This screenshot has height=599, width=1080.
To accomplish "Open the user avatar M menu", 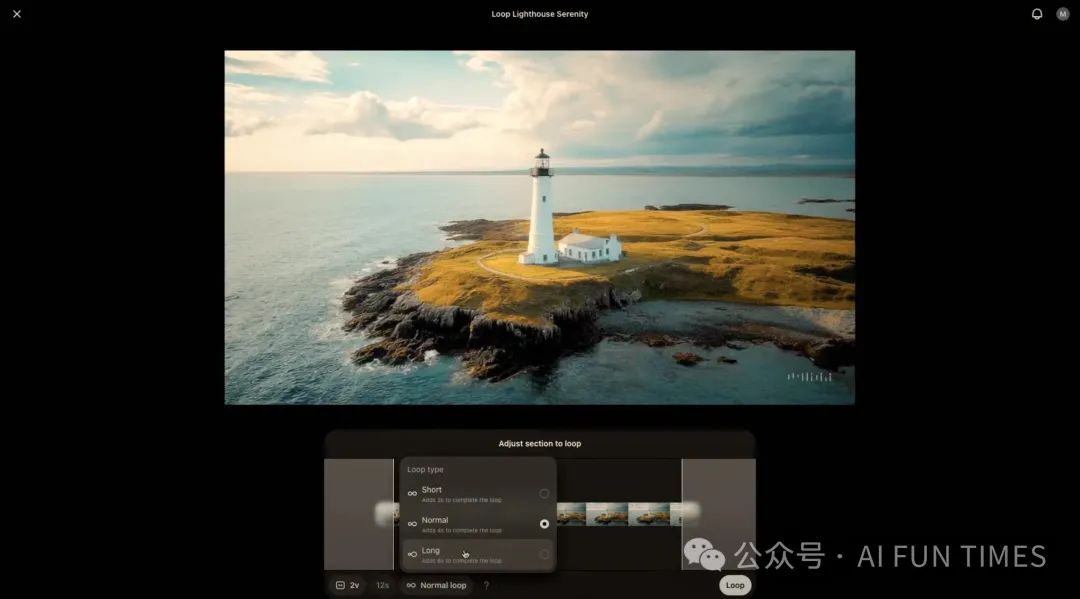I will click(1063, 14).
